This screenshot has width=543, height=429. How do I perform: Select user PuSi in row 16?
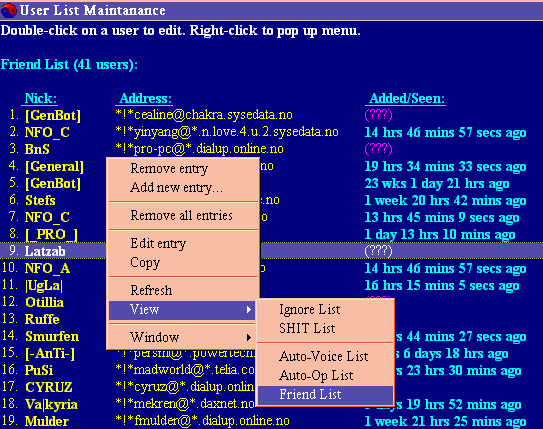point(39,370)
